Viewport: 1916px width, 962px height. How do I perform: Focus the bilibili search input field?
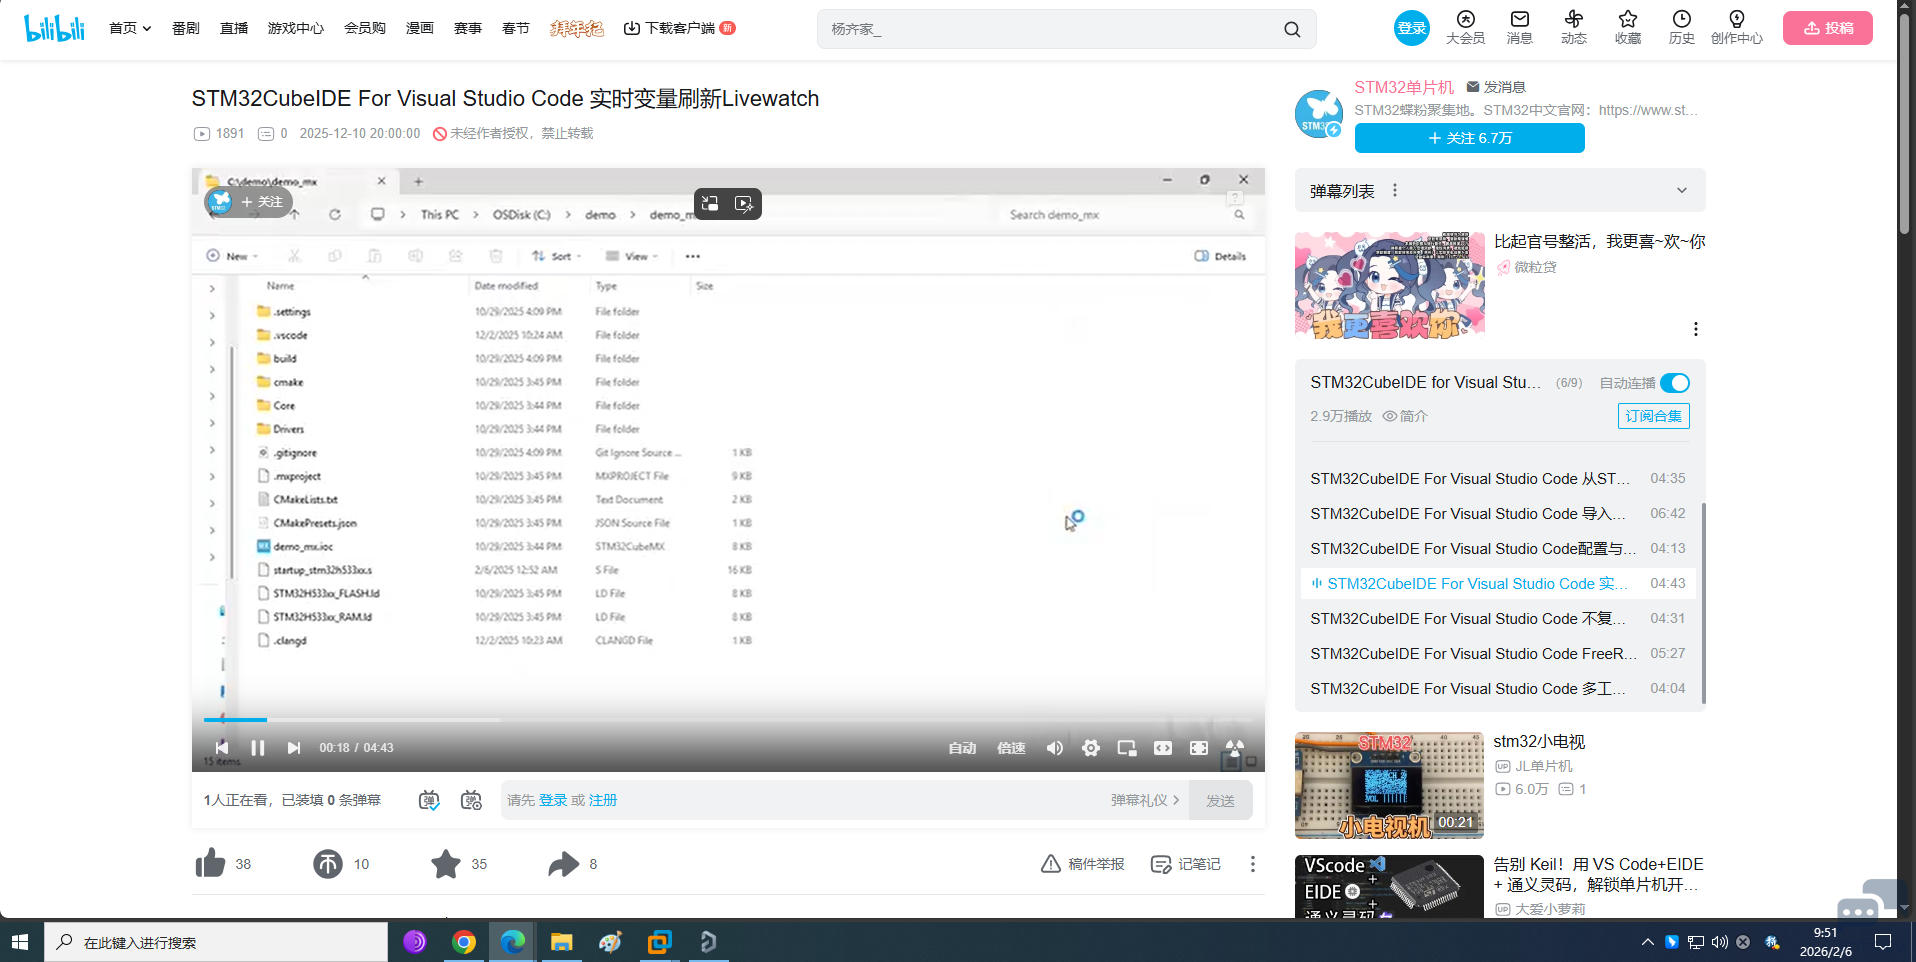click(1052, 29)
